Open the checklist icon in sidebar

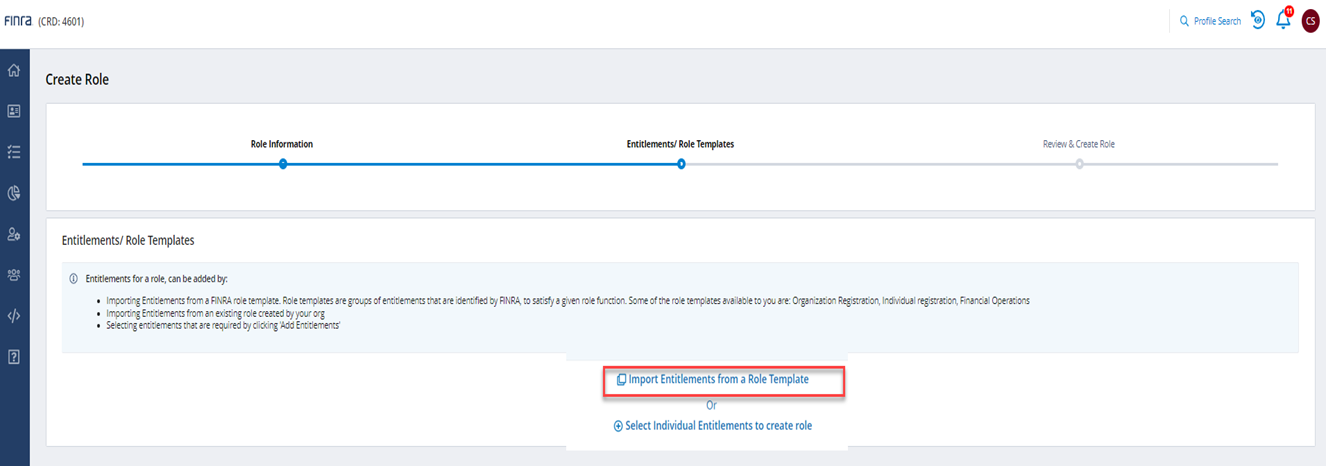[x=14, y=153]
